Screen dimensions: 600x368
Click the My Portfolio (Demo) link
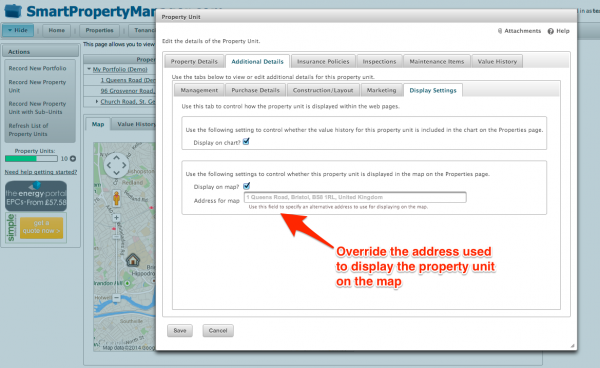pyautogui.click(x=120, y=69)
